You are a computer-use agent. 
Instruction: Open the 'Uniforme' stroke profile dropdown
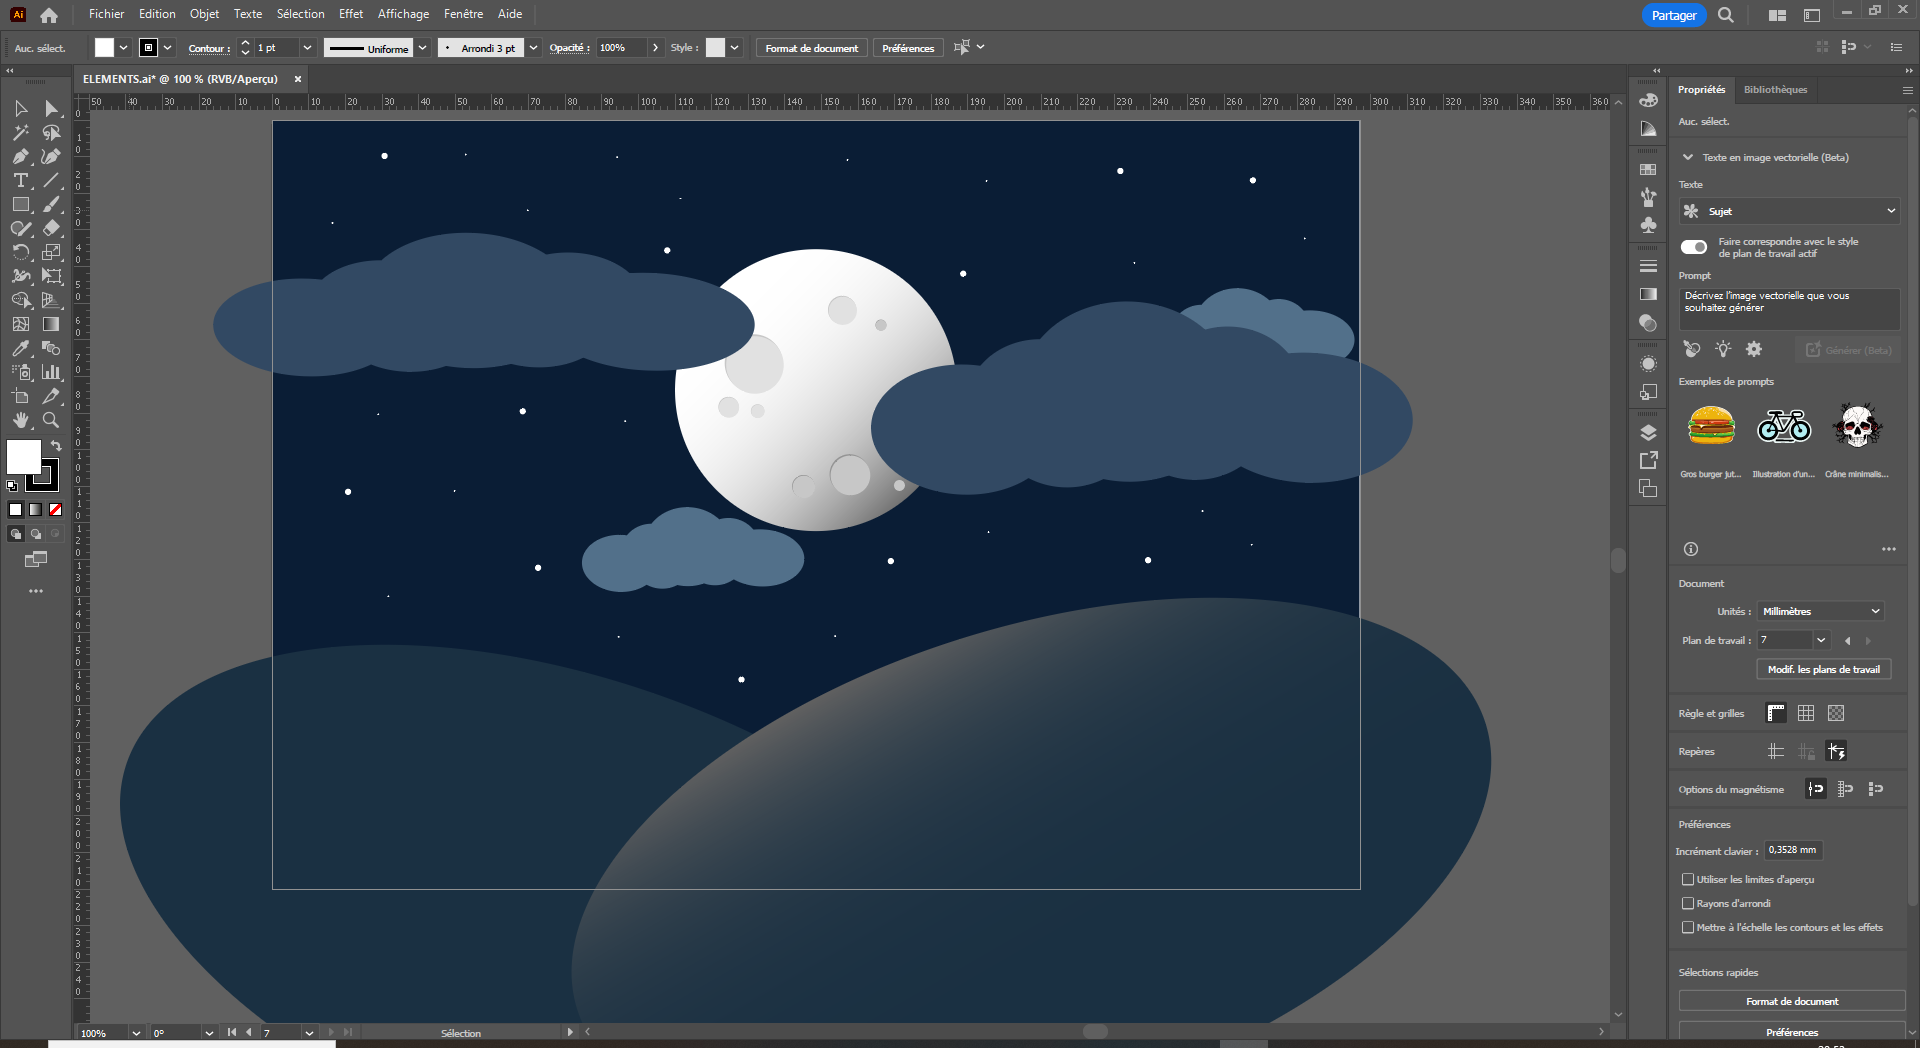[x=422, y=47]
